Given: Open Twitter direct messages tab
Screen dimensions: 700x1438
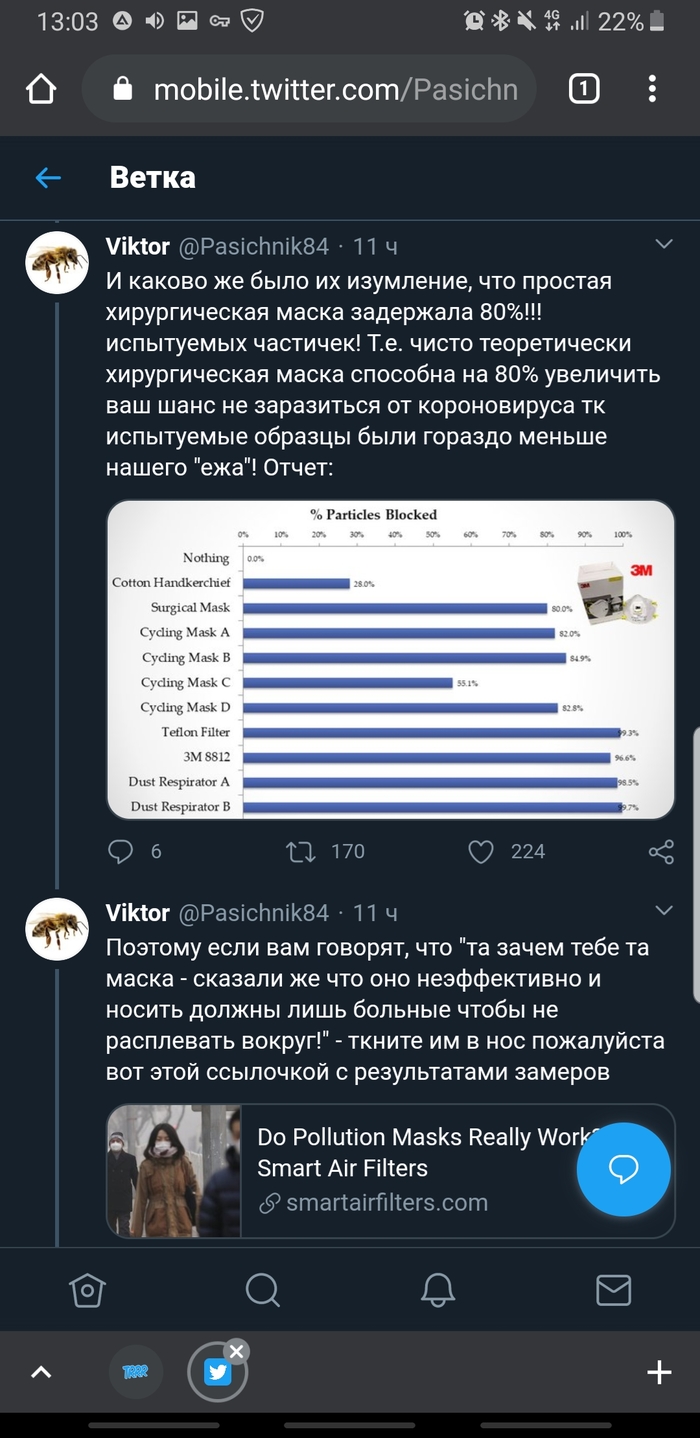Looking at the screenshot, I should 613,1290.
